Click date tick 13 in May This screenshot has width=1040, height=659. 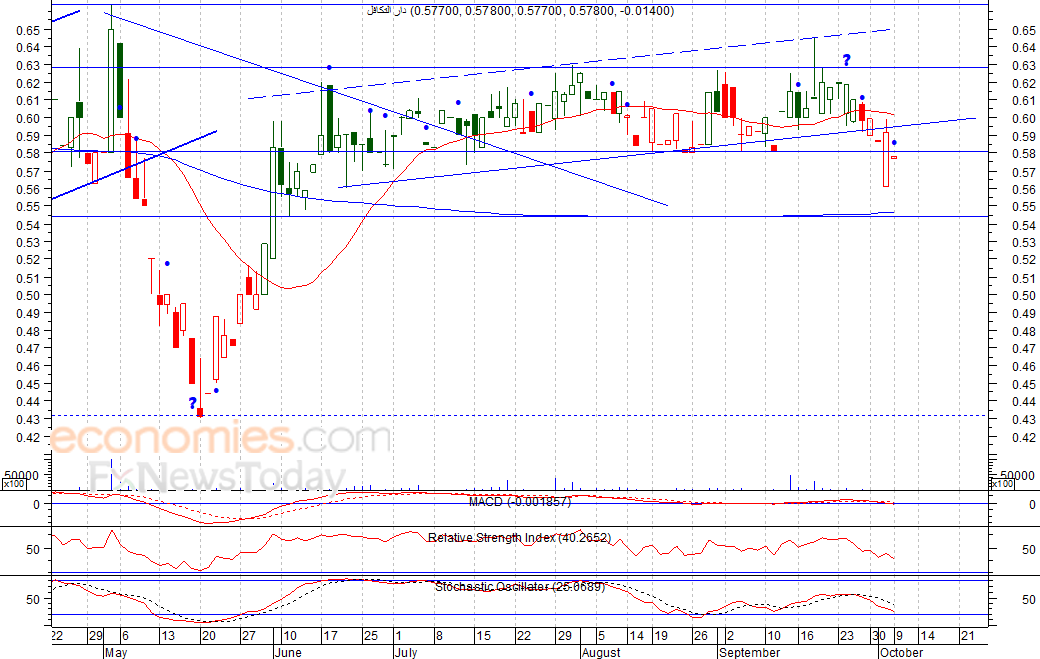point(168,636)
